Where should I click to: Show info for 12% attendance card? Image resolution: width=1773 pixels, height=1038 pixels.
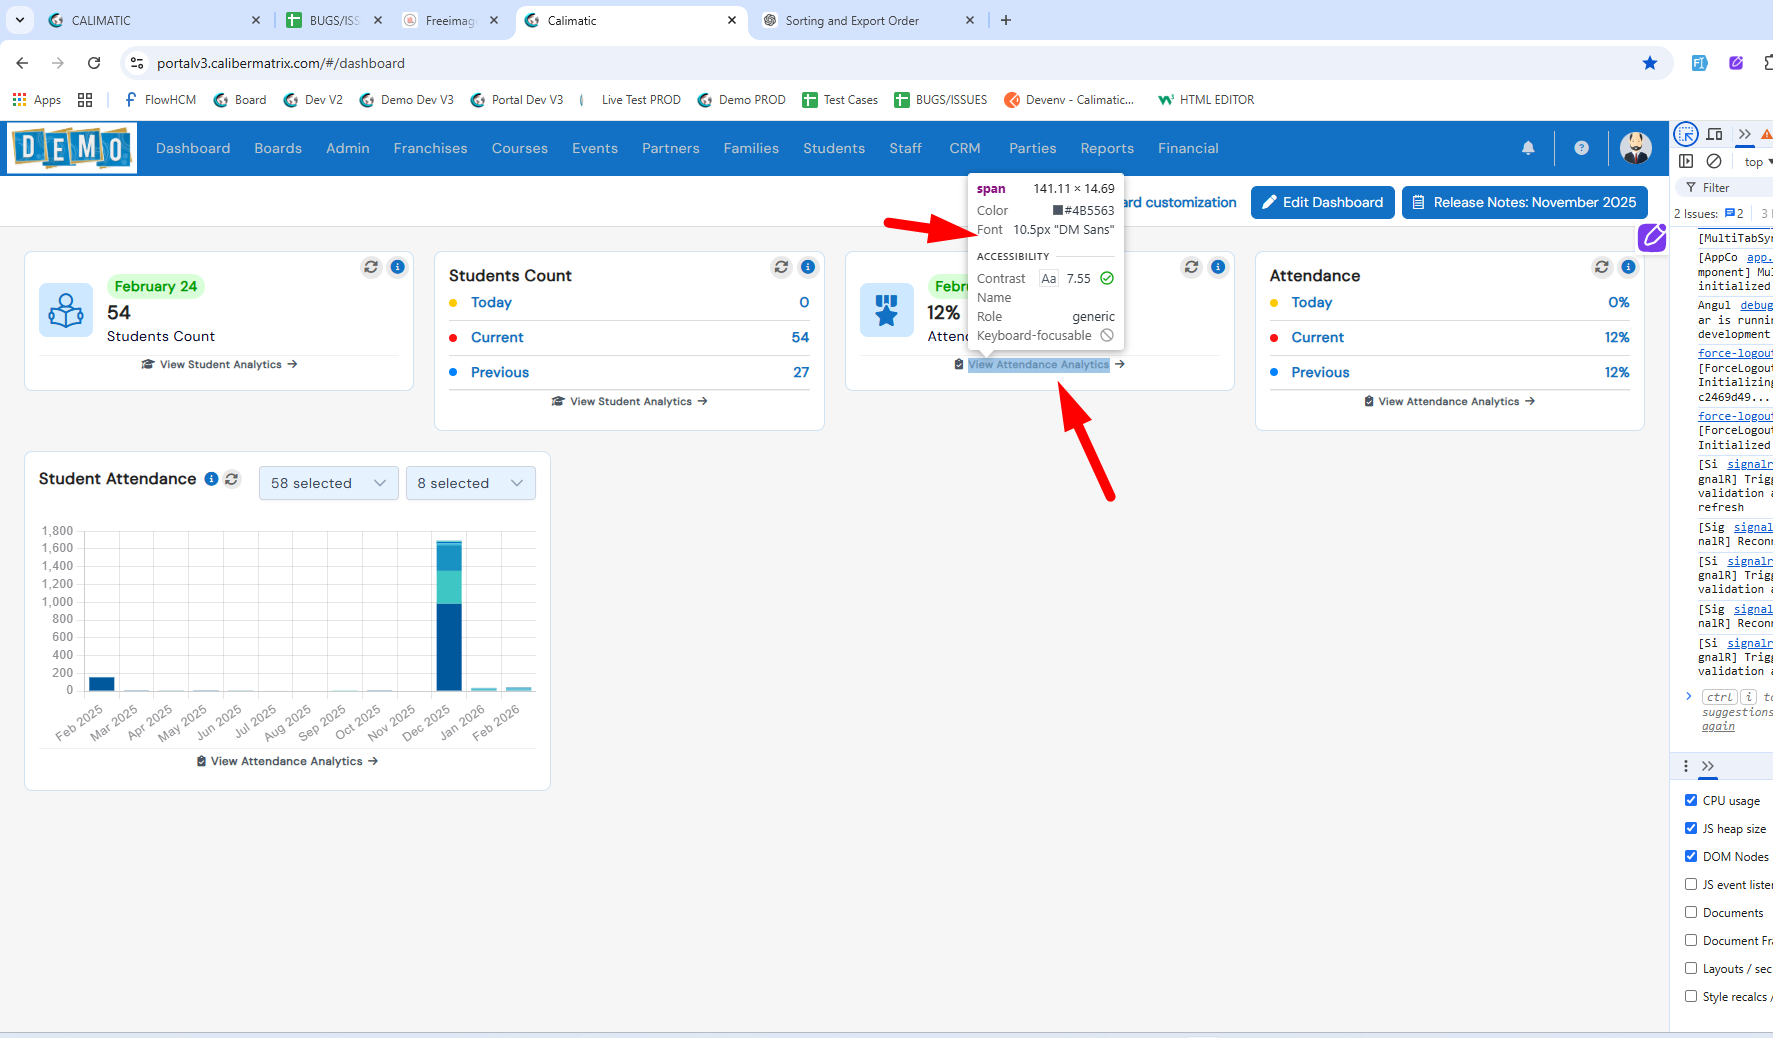(x=1218, y=267)
